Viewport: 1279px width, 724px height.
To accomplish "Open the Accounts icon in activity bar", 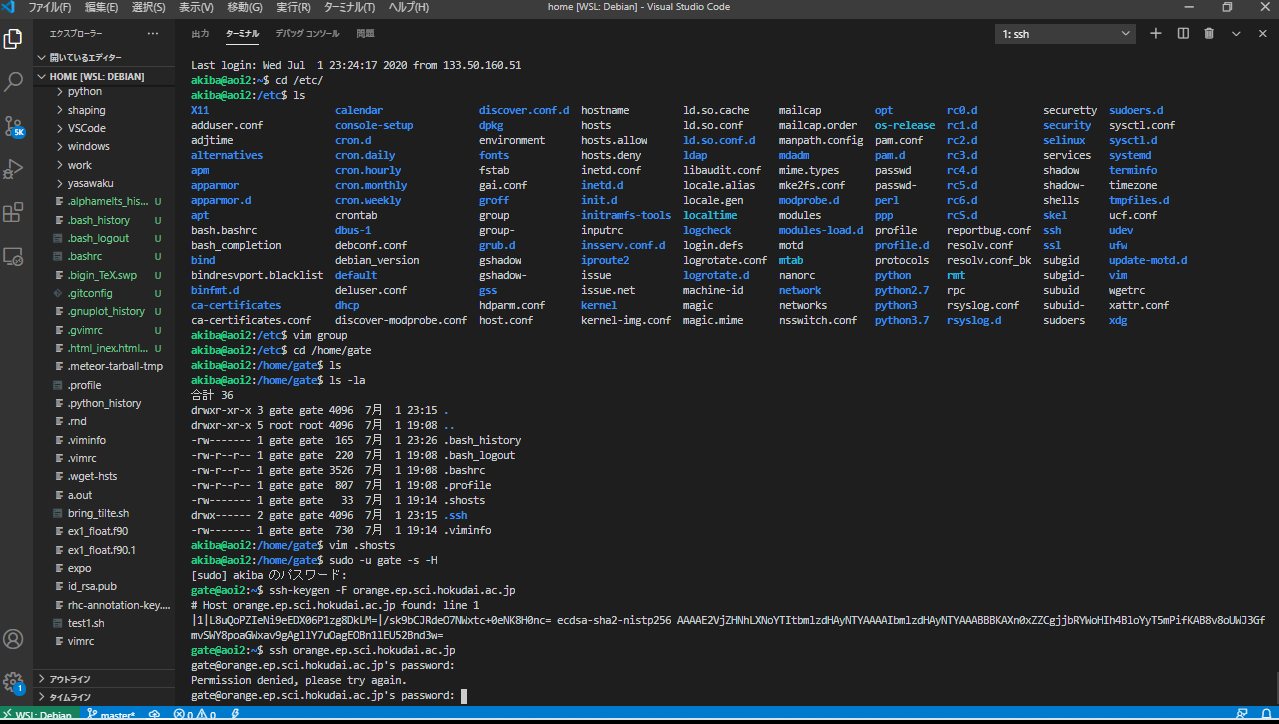I will [14, 639].
